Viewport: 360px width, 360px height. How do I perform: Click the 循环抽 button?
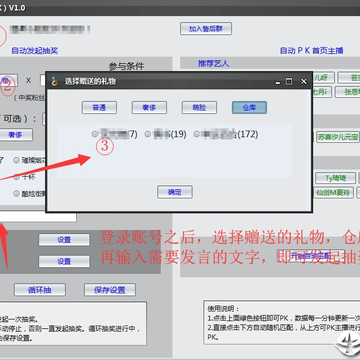40,290
